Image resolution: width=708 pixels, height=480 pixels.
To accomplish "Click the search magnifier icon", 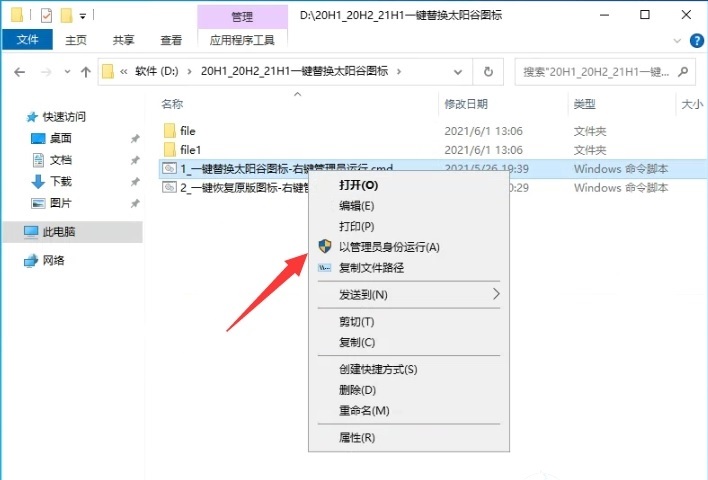I will click(x=683, y=72).
